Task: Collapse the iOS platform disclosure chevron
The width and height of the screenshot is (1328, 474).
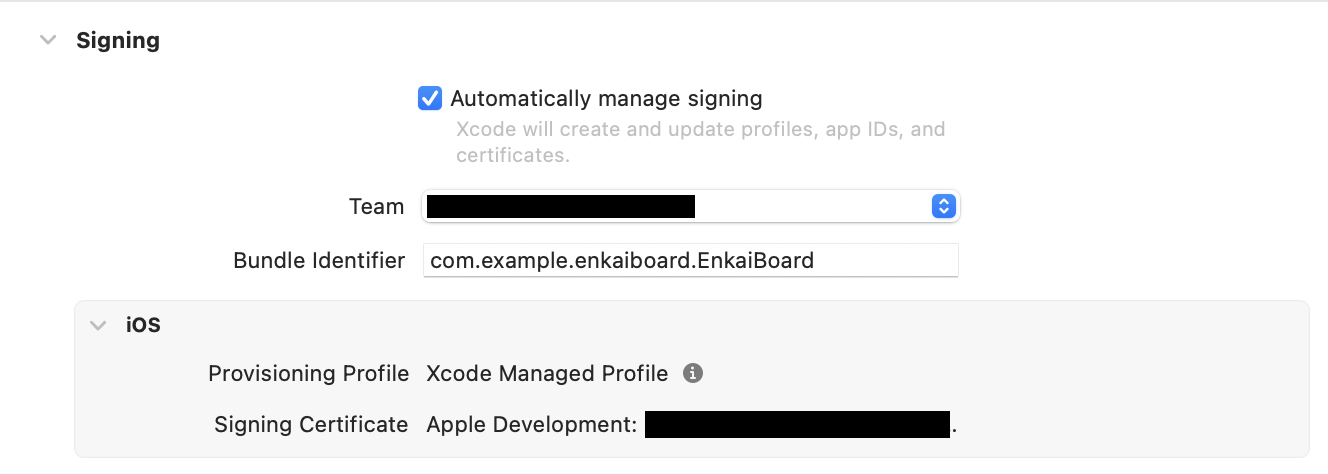Action: pos(98,325)
